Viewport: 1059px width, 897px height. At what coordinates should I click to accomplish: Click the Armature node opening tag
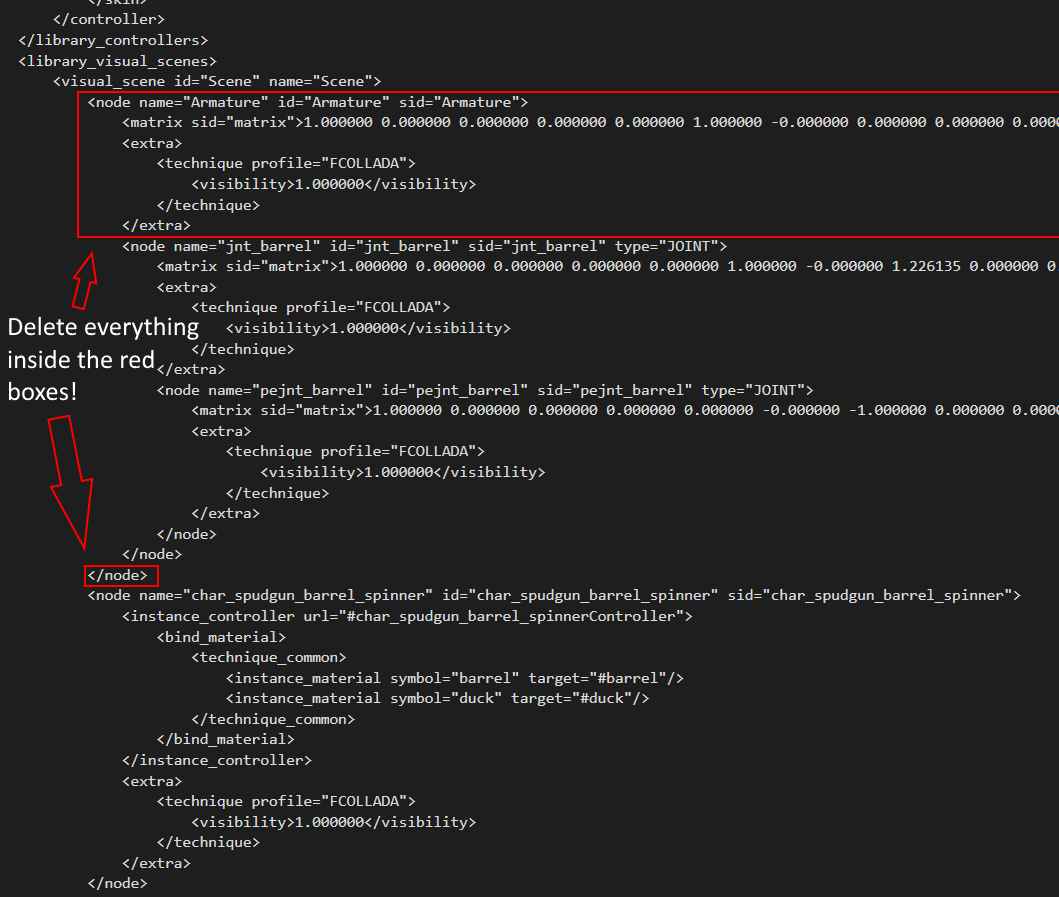[x=308, y=102]
